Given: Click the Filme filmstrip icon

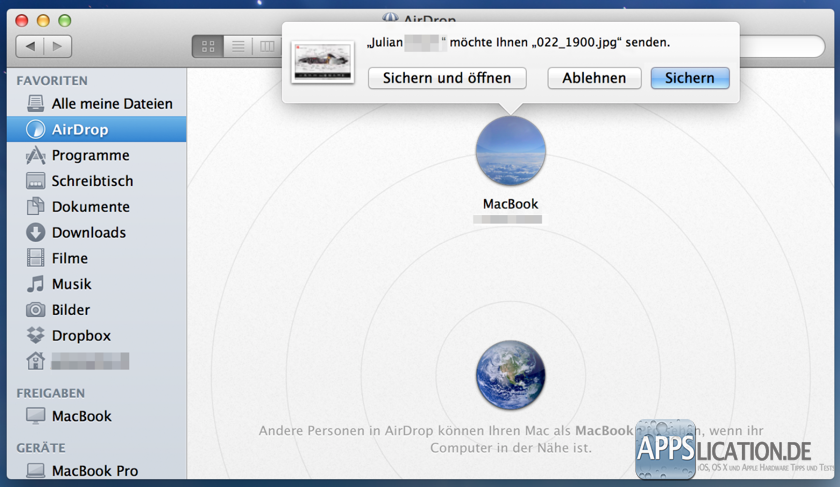Looking at the screenshot, I should 35,258.
